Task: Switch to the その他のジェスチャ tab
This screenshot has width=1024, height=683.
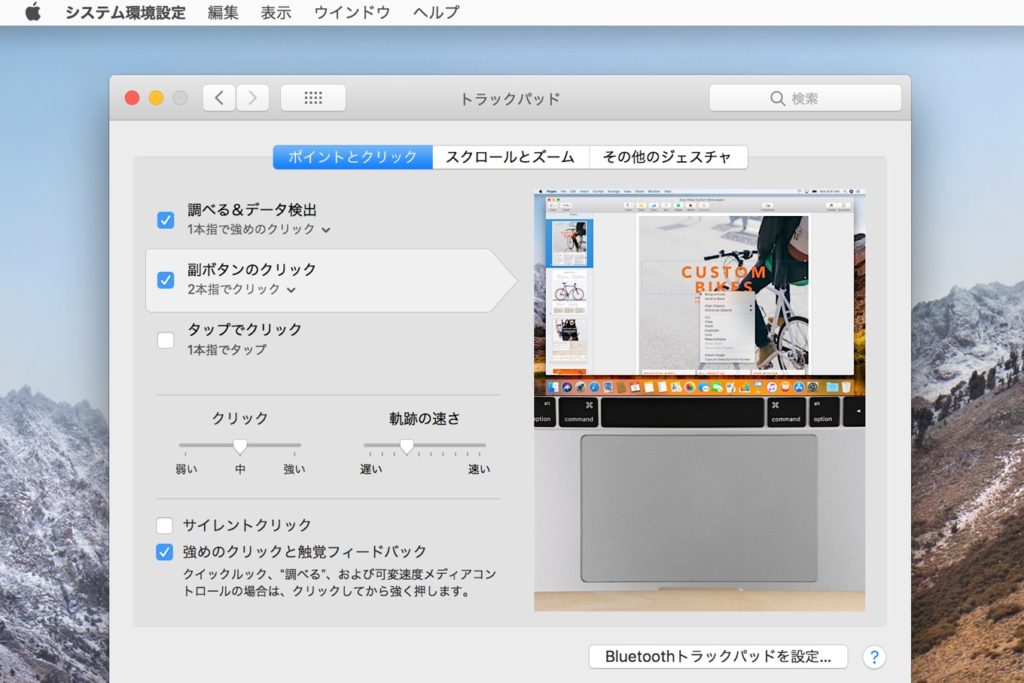Action: [668, 157]
